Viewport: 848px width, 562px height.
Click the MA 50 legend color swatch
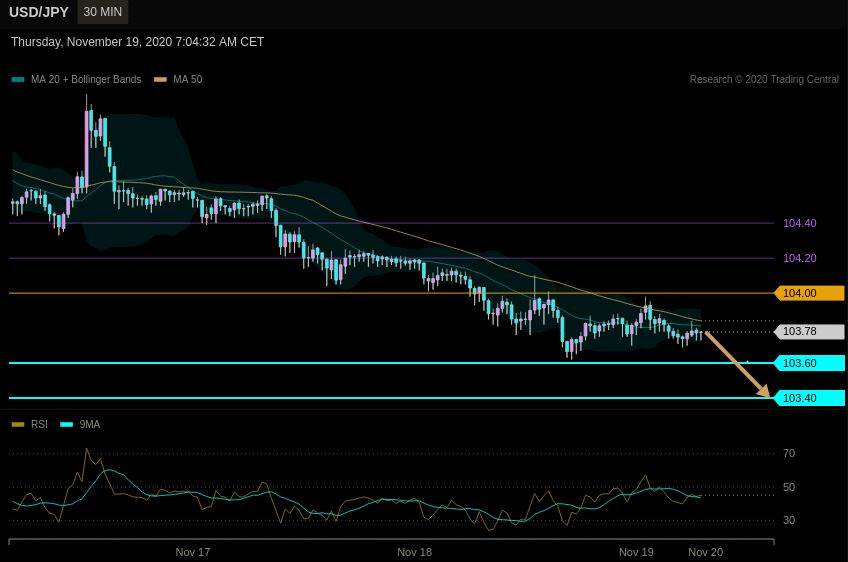click(x=161, y=80)
